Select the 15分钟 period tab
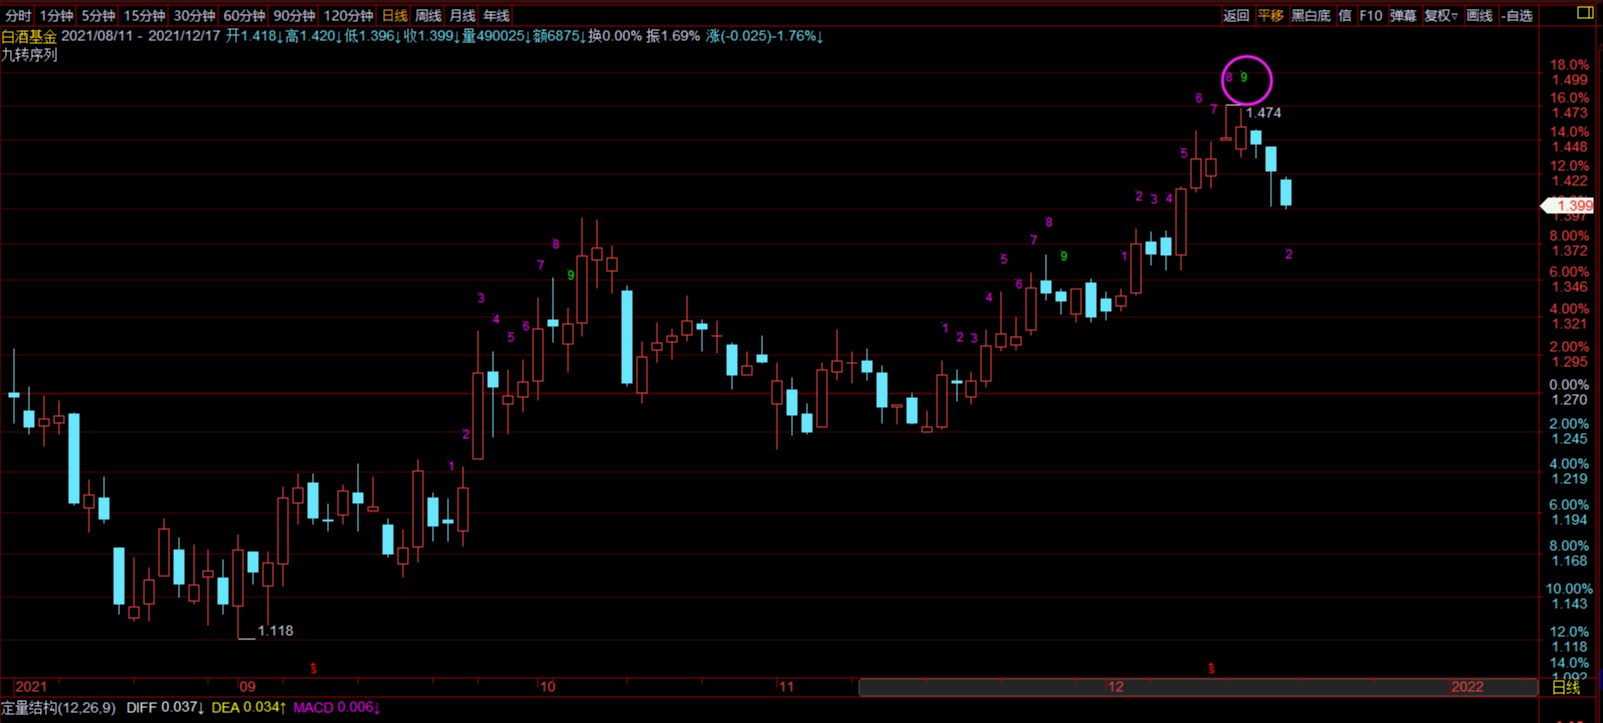 coord(144,16)
